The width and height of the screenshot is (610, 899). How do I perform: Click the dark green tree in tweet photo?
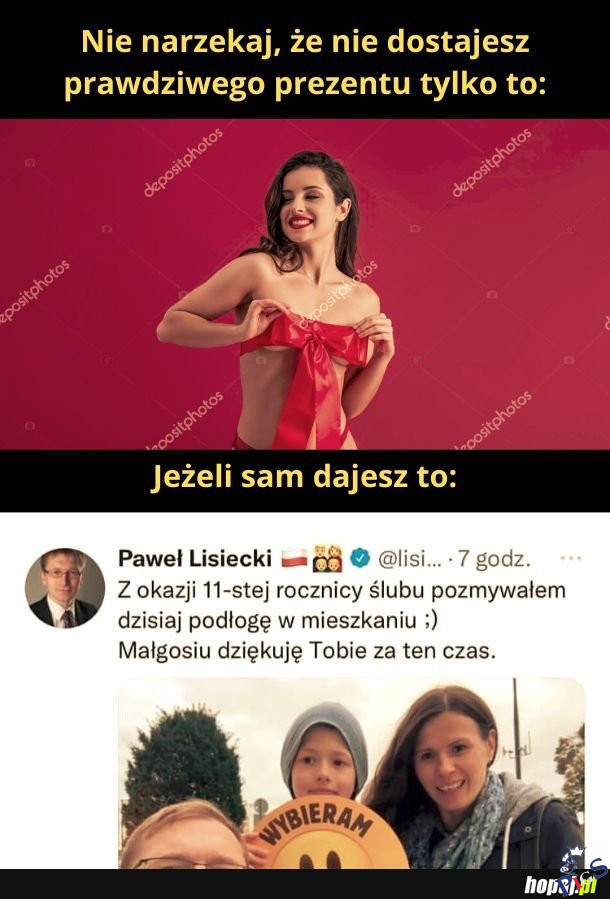point(185,765)
